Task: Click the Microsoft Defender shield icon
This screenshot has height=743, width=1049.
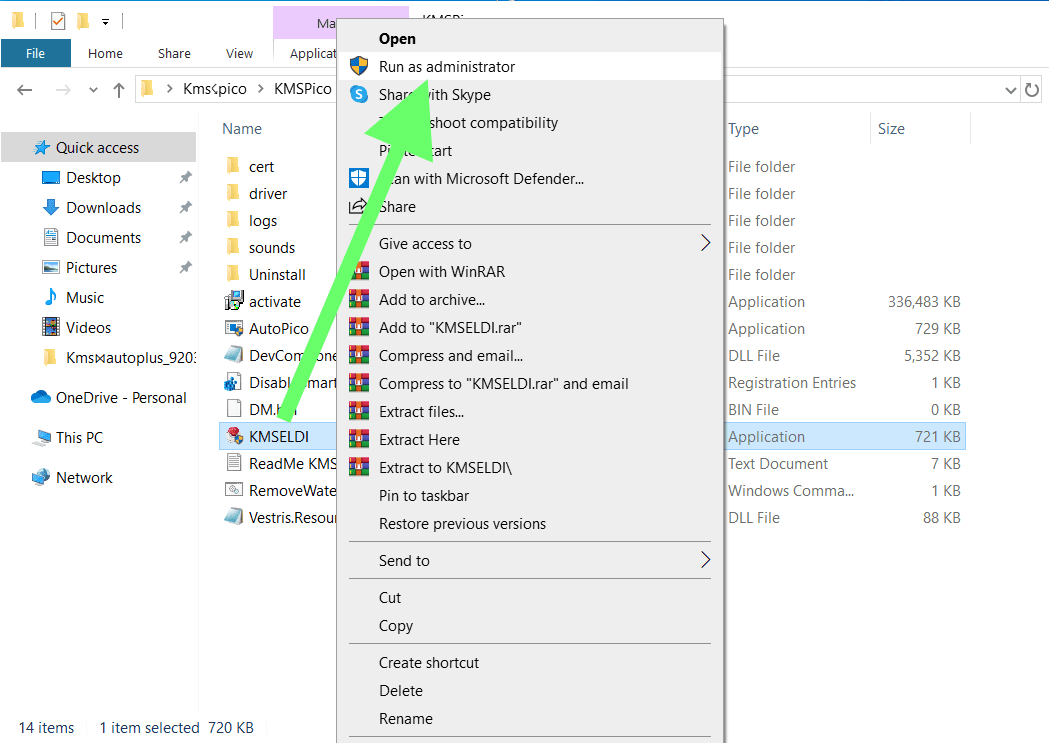Action: click(359, 178)
